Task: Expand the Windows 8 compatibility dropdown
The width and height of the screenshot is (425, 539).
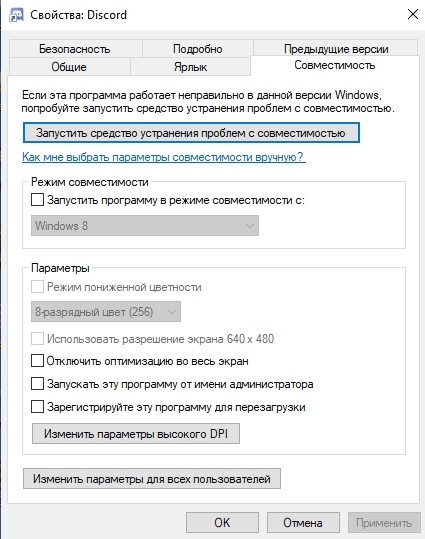Action: pos(145,226)
